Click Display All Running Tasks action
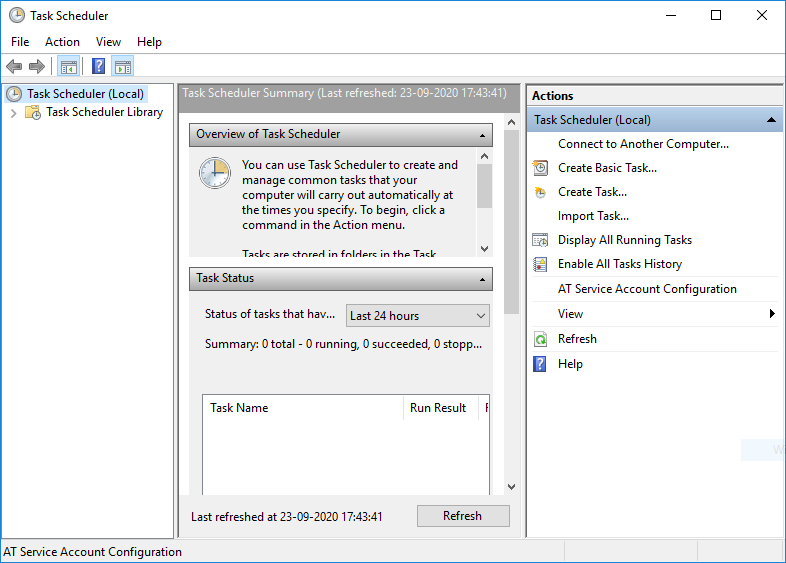The height and width of the screenshot is (563, 786). (x=625, y=240)
